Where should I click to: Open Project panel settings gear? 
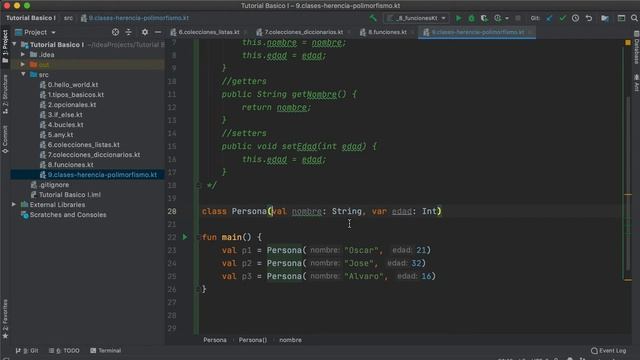pyautogui.click(x=145, y=32)
